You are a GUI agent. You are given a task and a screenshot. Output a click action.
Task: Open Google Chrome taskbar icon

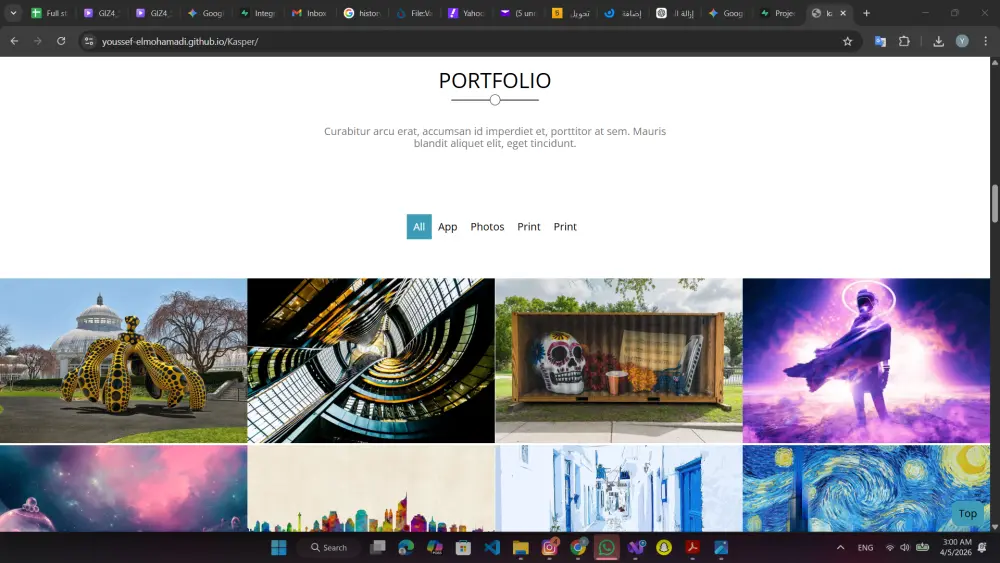pyautogui.click(x=578, y=548)
